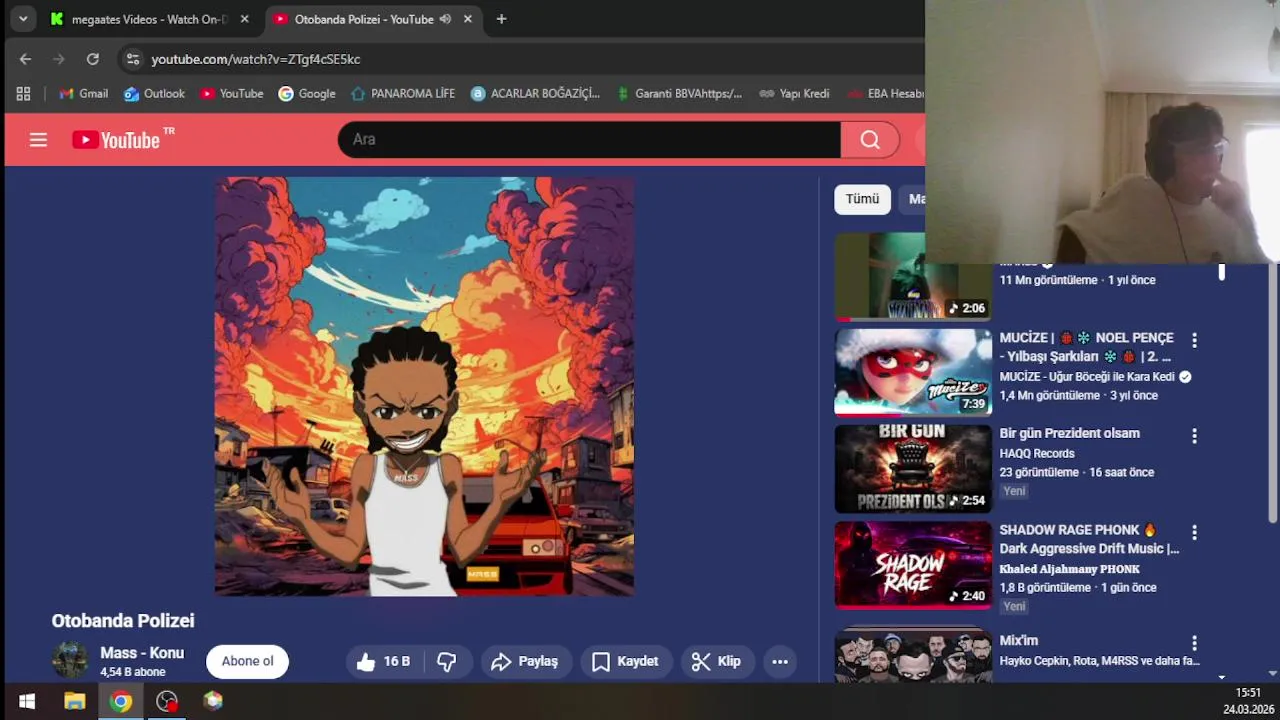
Task: Click the Chrome taskbar icon
Action: (121, 701)
